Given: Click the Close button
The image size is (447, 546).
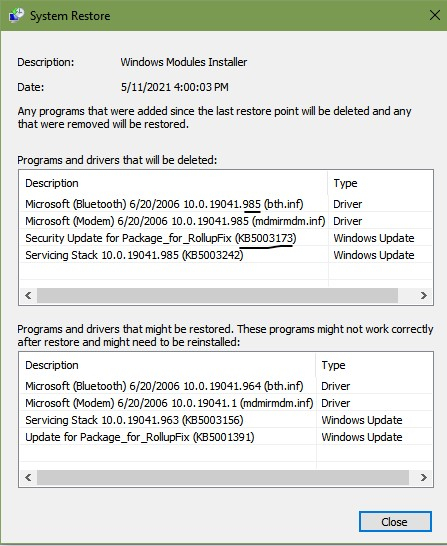Looking at the screenshot, I should pyautogui.click(x=395, y=522).
